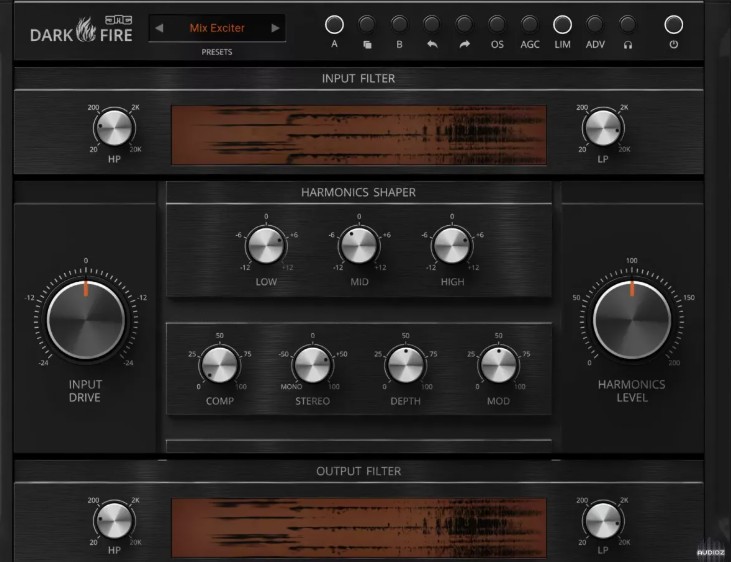Click the HARMONICS SHAPER section title

(x=359, y=192)
